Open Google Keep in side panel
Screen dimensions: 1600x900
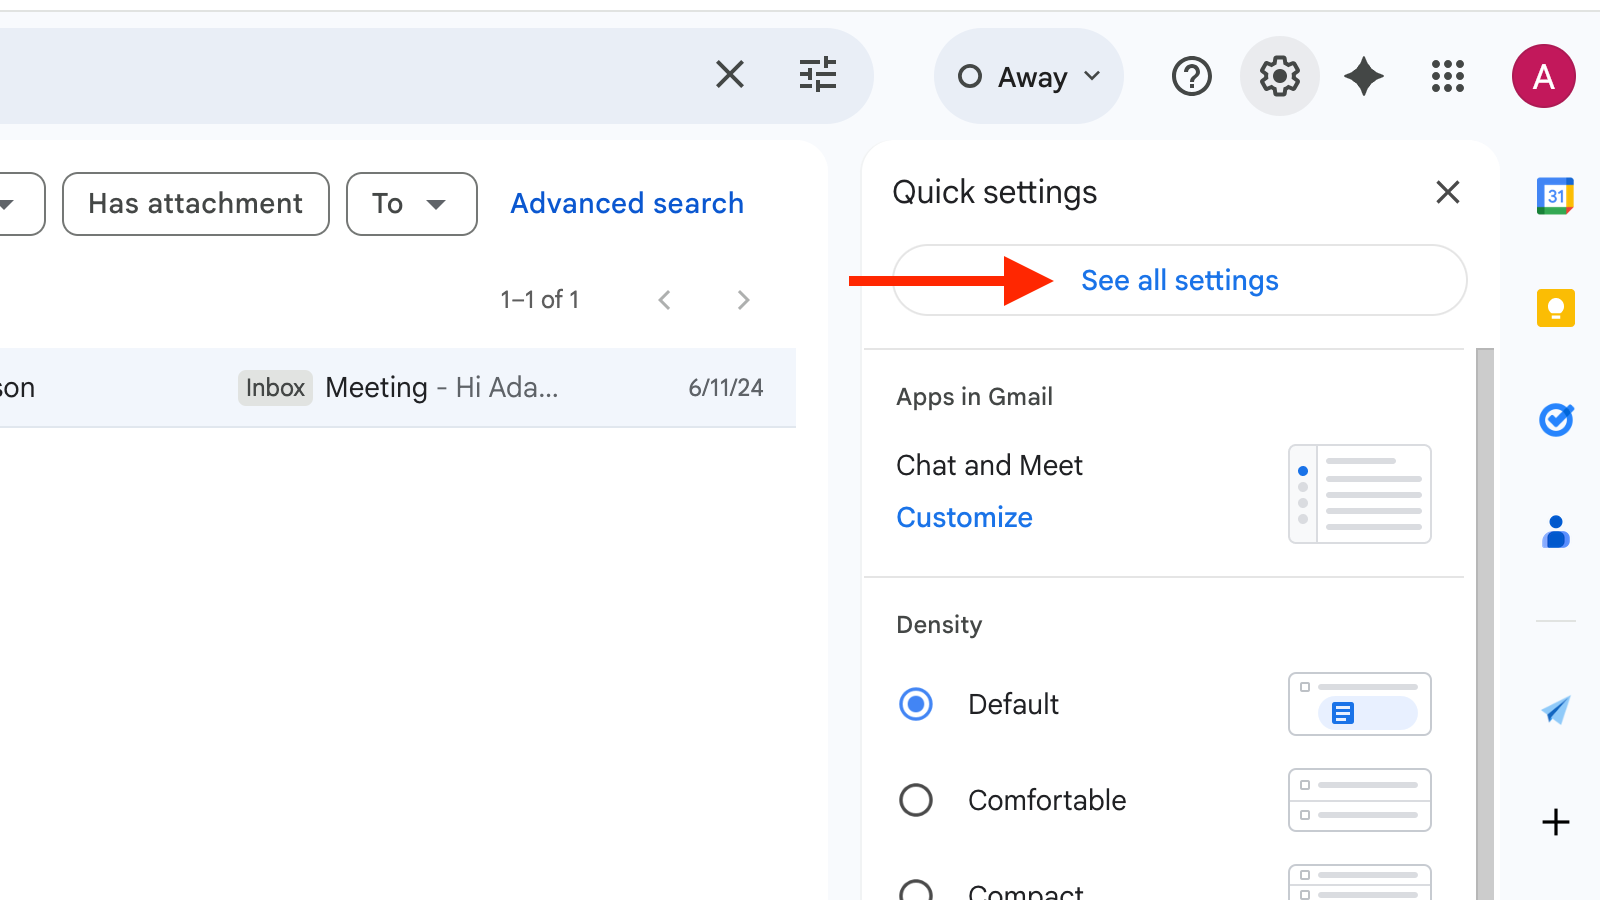pos(1555,308)
